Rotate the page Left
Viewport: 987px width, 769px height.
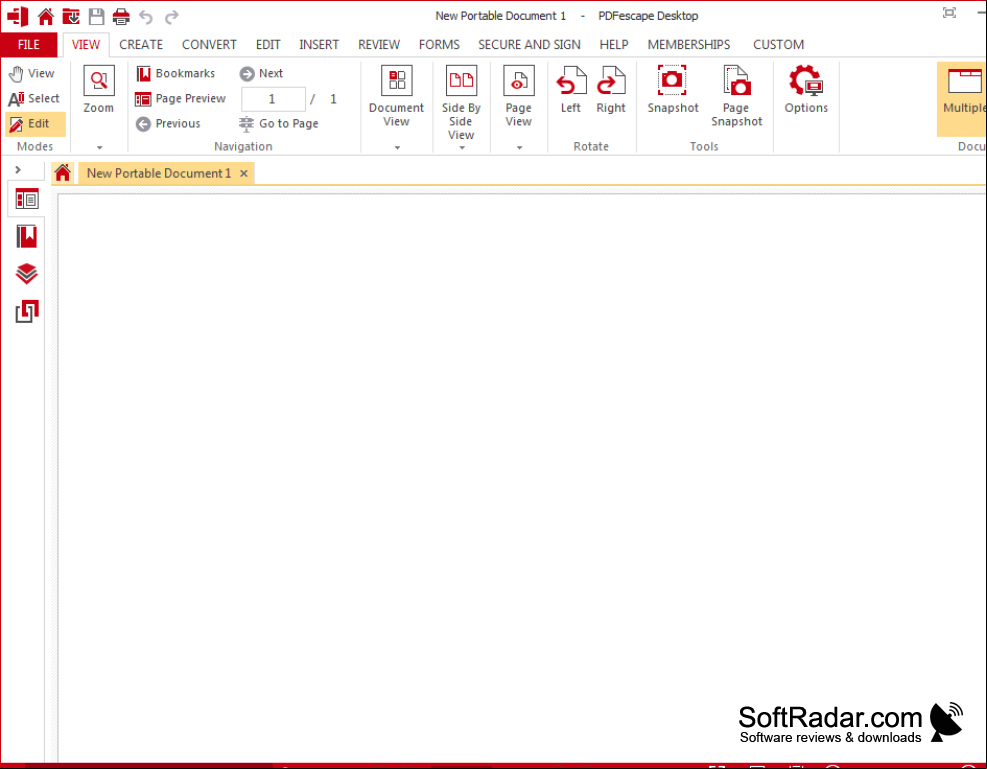point(571,90)
